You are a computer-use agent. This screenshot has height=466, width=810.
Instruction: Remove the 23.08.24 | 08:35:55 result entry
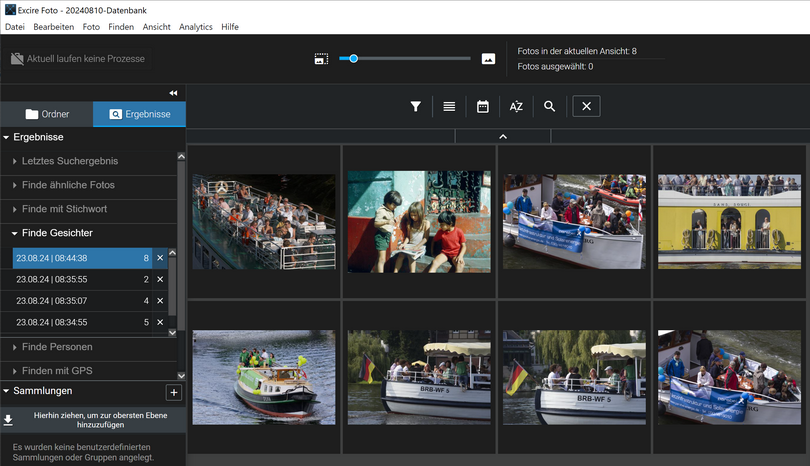pos(160,279)
